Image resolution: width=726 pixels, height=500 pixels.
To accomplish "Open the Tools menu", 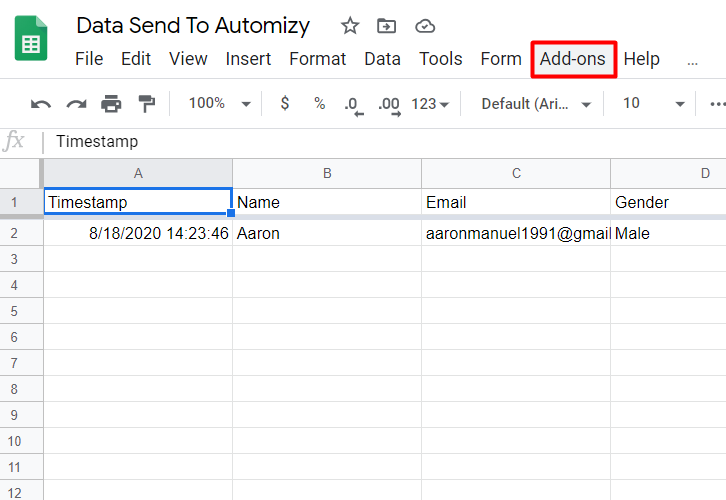I will (x=441, y=59).
